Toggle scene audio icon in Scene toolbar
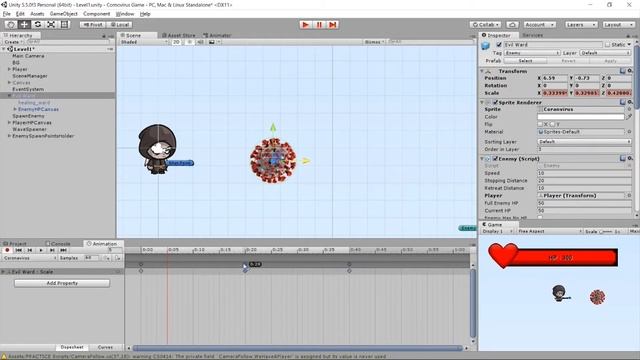The width and height of the screenshot is (640, 360). [x=200, y=42]
